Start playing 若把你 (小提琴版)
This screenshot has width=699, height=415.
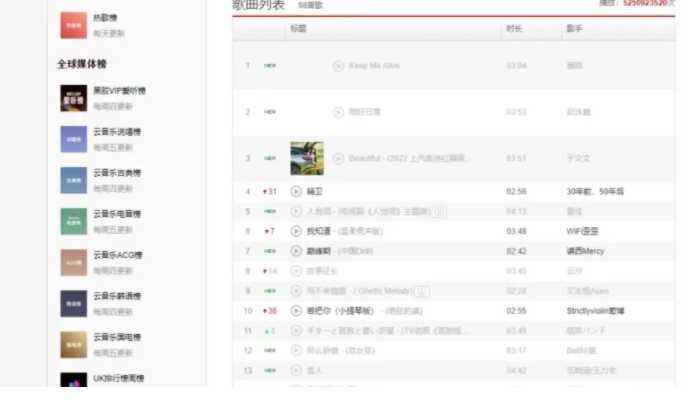(x=296, y=311)
